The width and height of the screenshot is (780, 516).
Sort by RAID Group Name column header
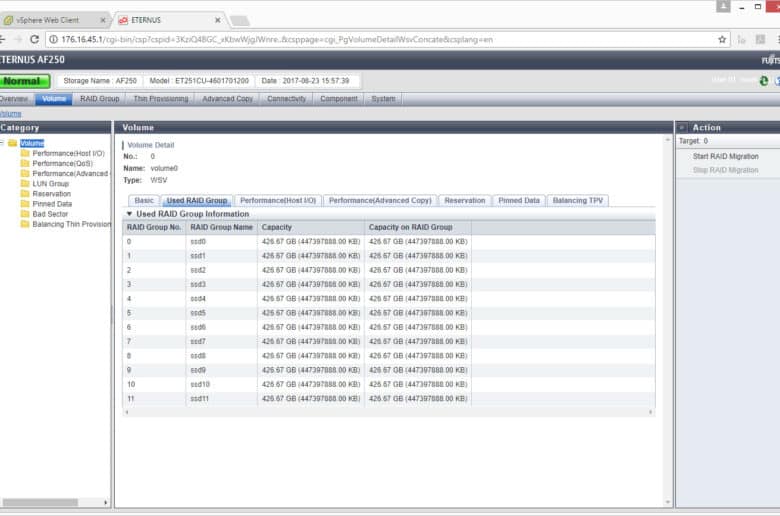click(221, 227)
